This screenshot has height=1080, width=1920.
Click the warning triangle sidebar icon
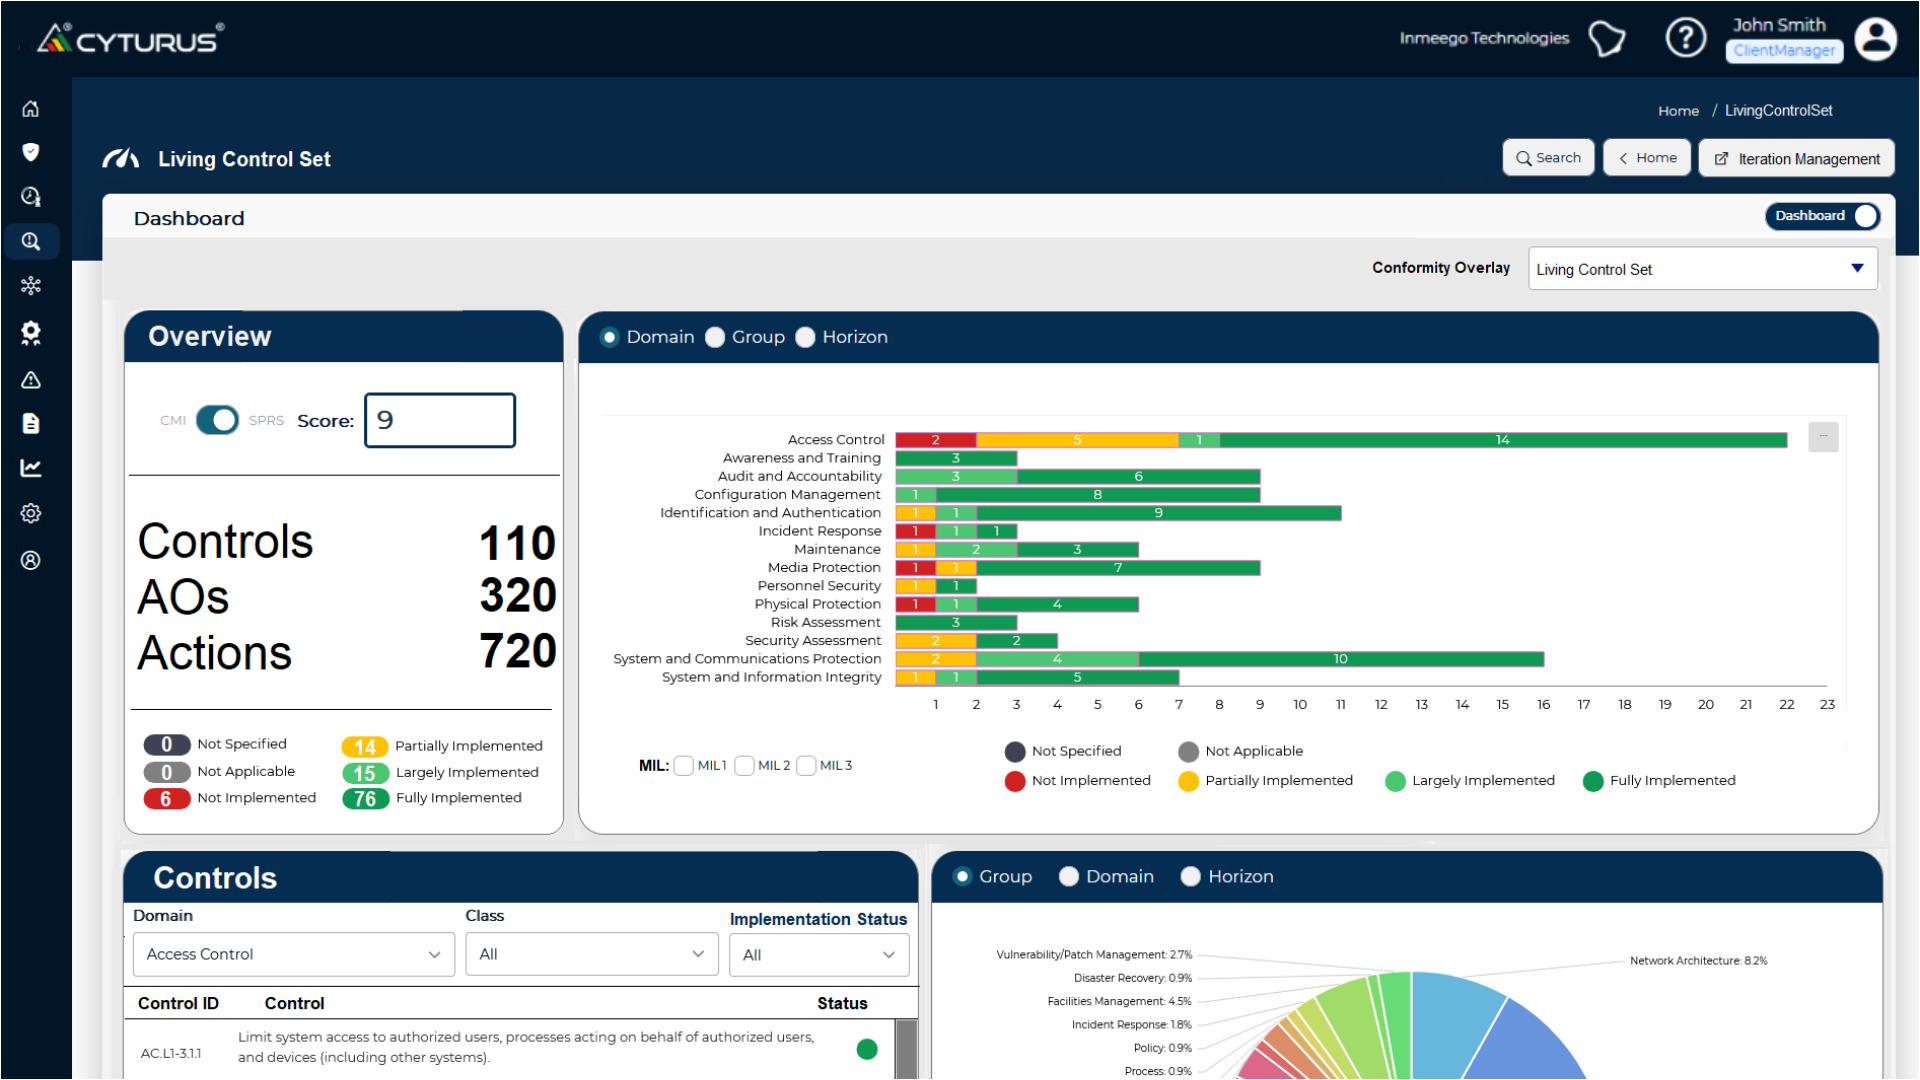pyautogui.click(x=31, y=380)
